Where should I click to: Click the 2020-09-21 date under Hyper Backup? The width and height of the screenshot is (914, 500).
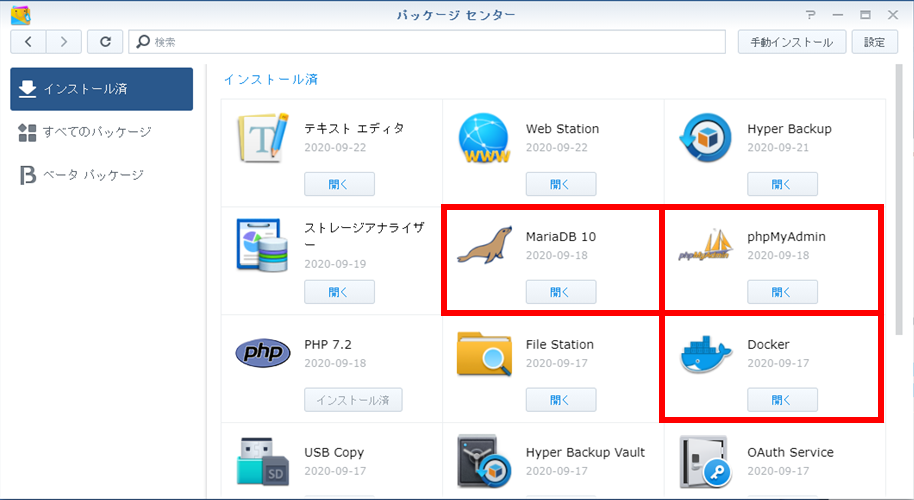(x=778, y=147)
